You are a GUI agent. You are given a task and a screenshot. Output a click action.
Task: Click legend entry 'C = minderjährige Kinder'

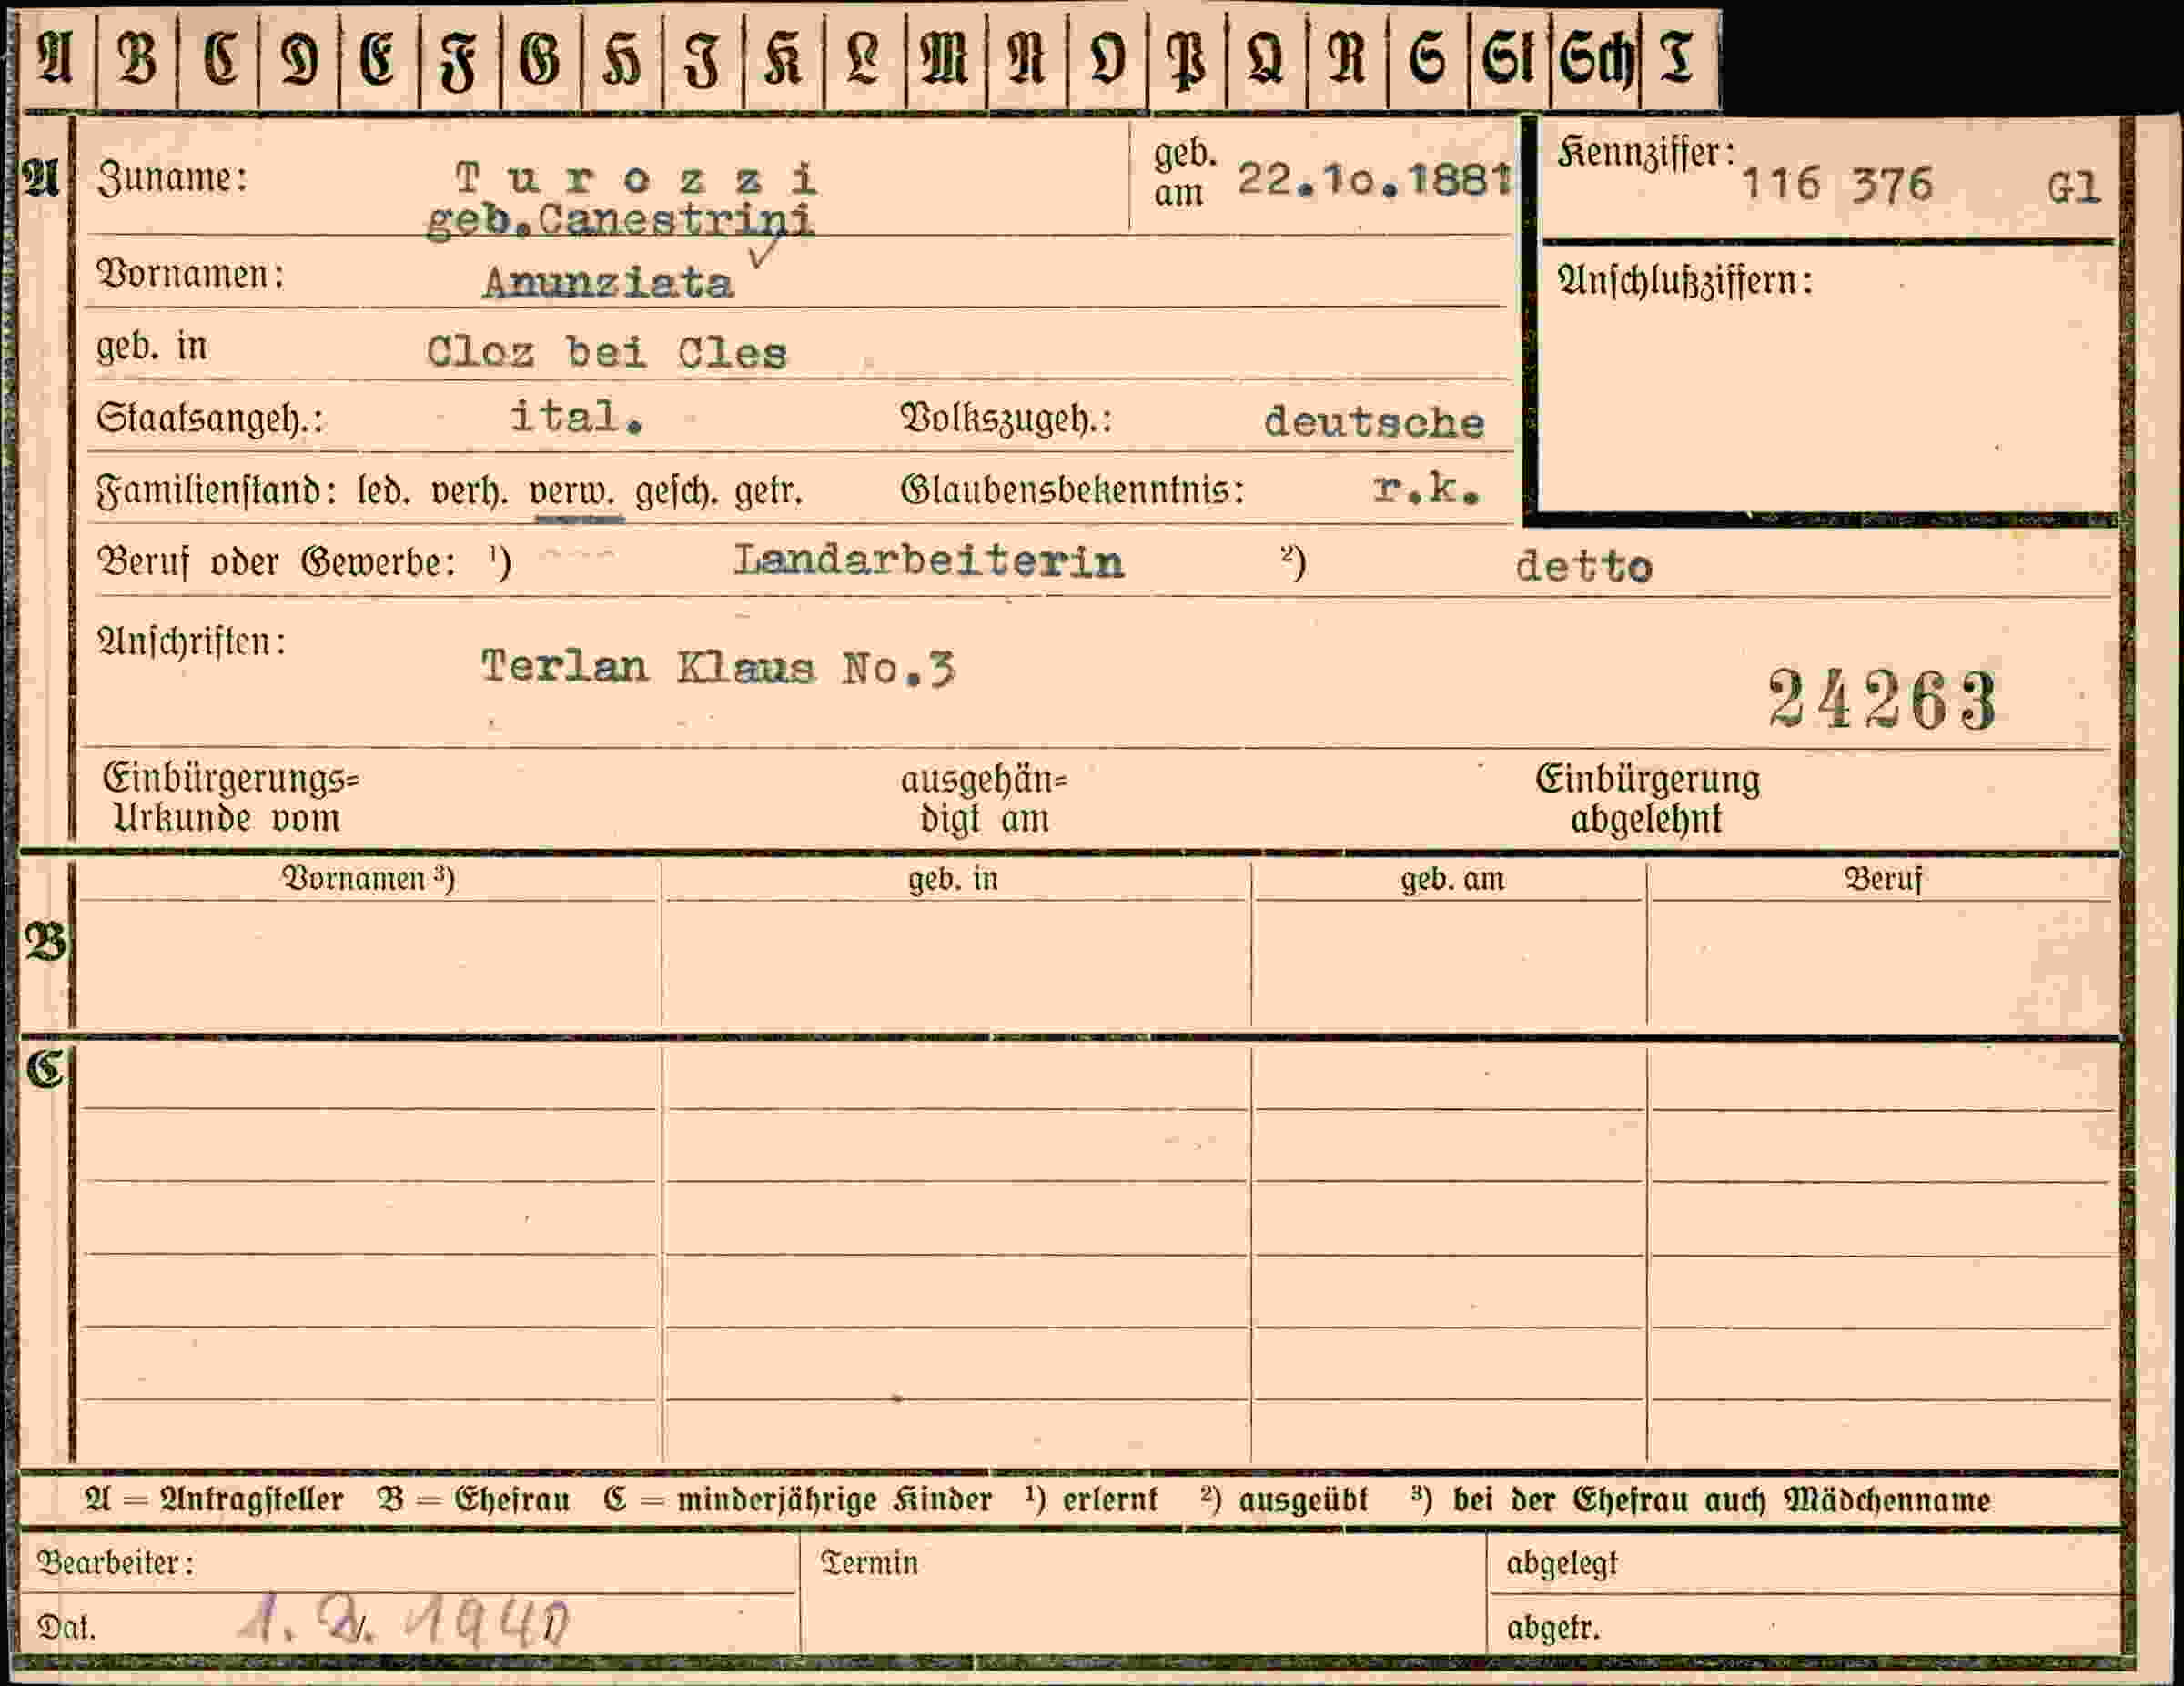click(798, 1501)
